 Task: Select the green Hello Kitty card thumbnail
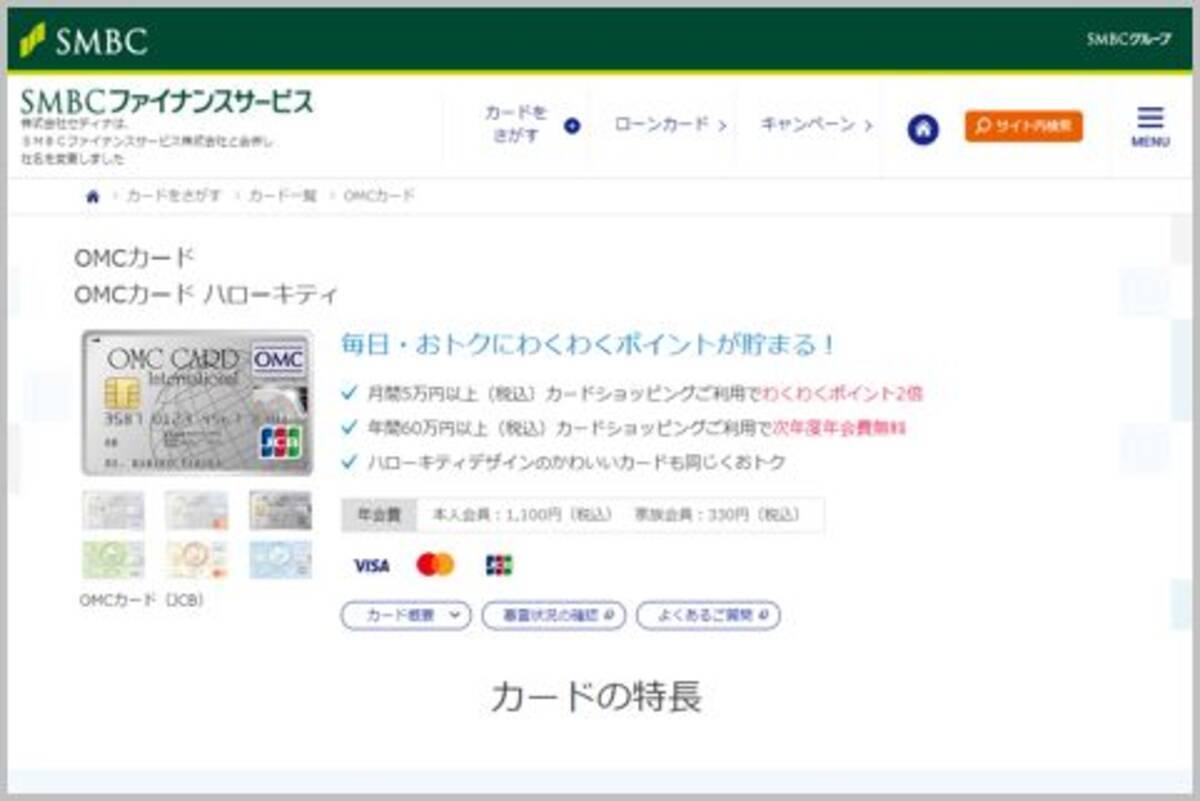pos(113,560)
